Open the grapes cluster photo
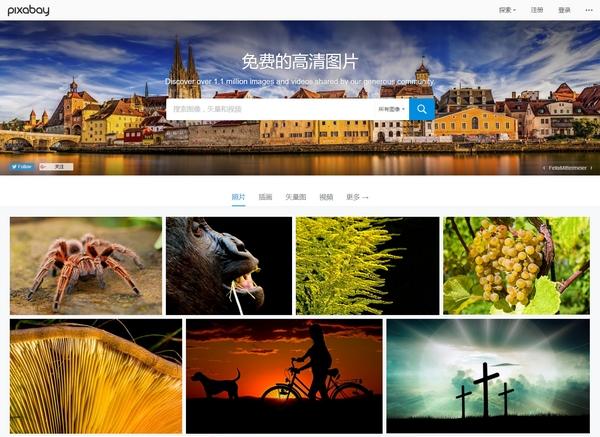 click(517, 266)
